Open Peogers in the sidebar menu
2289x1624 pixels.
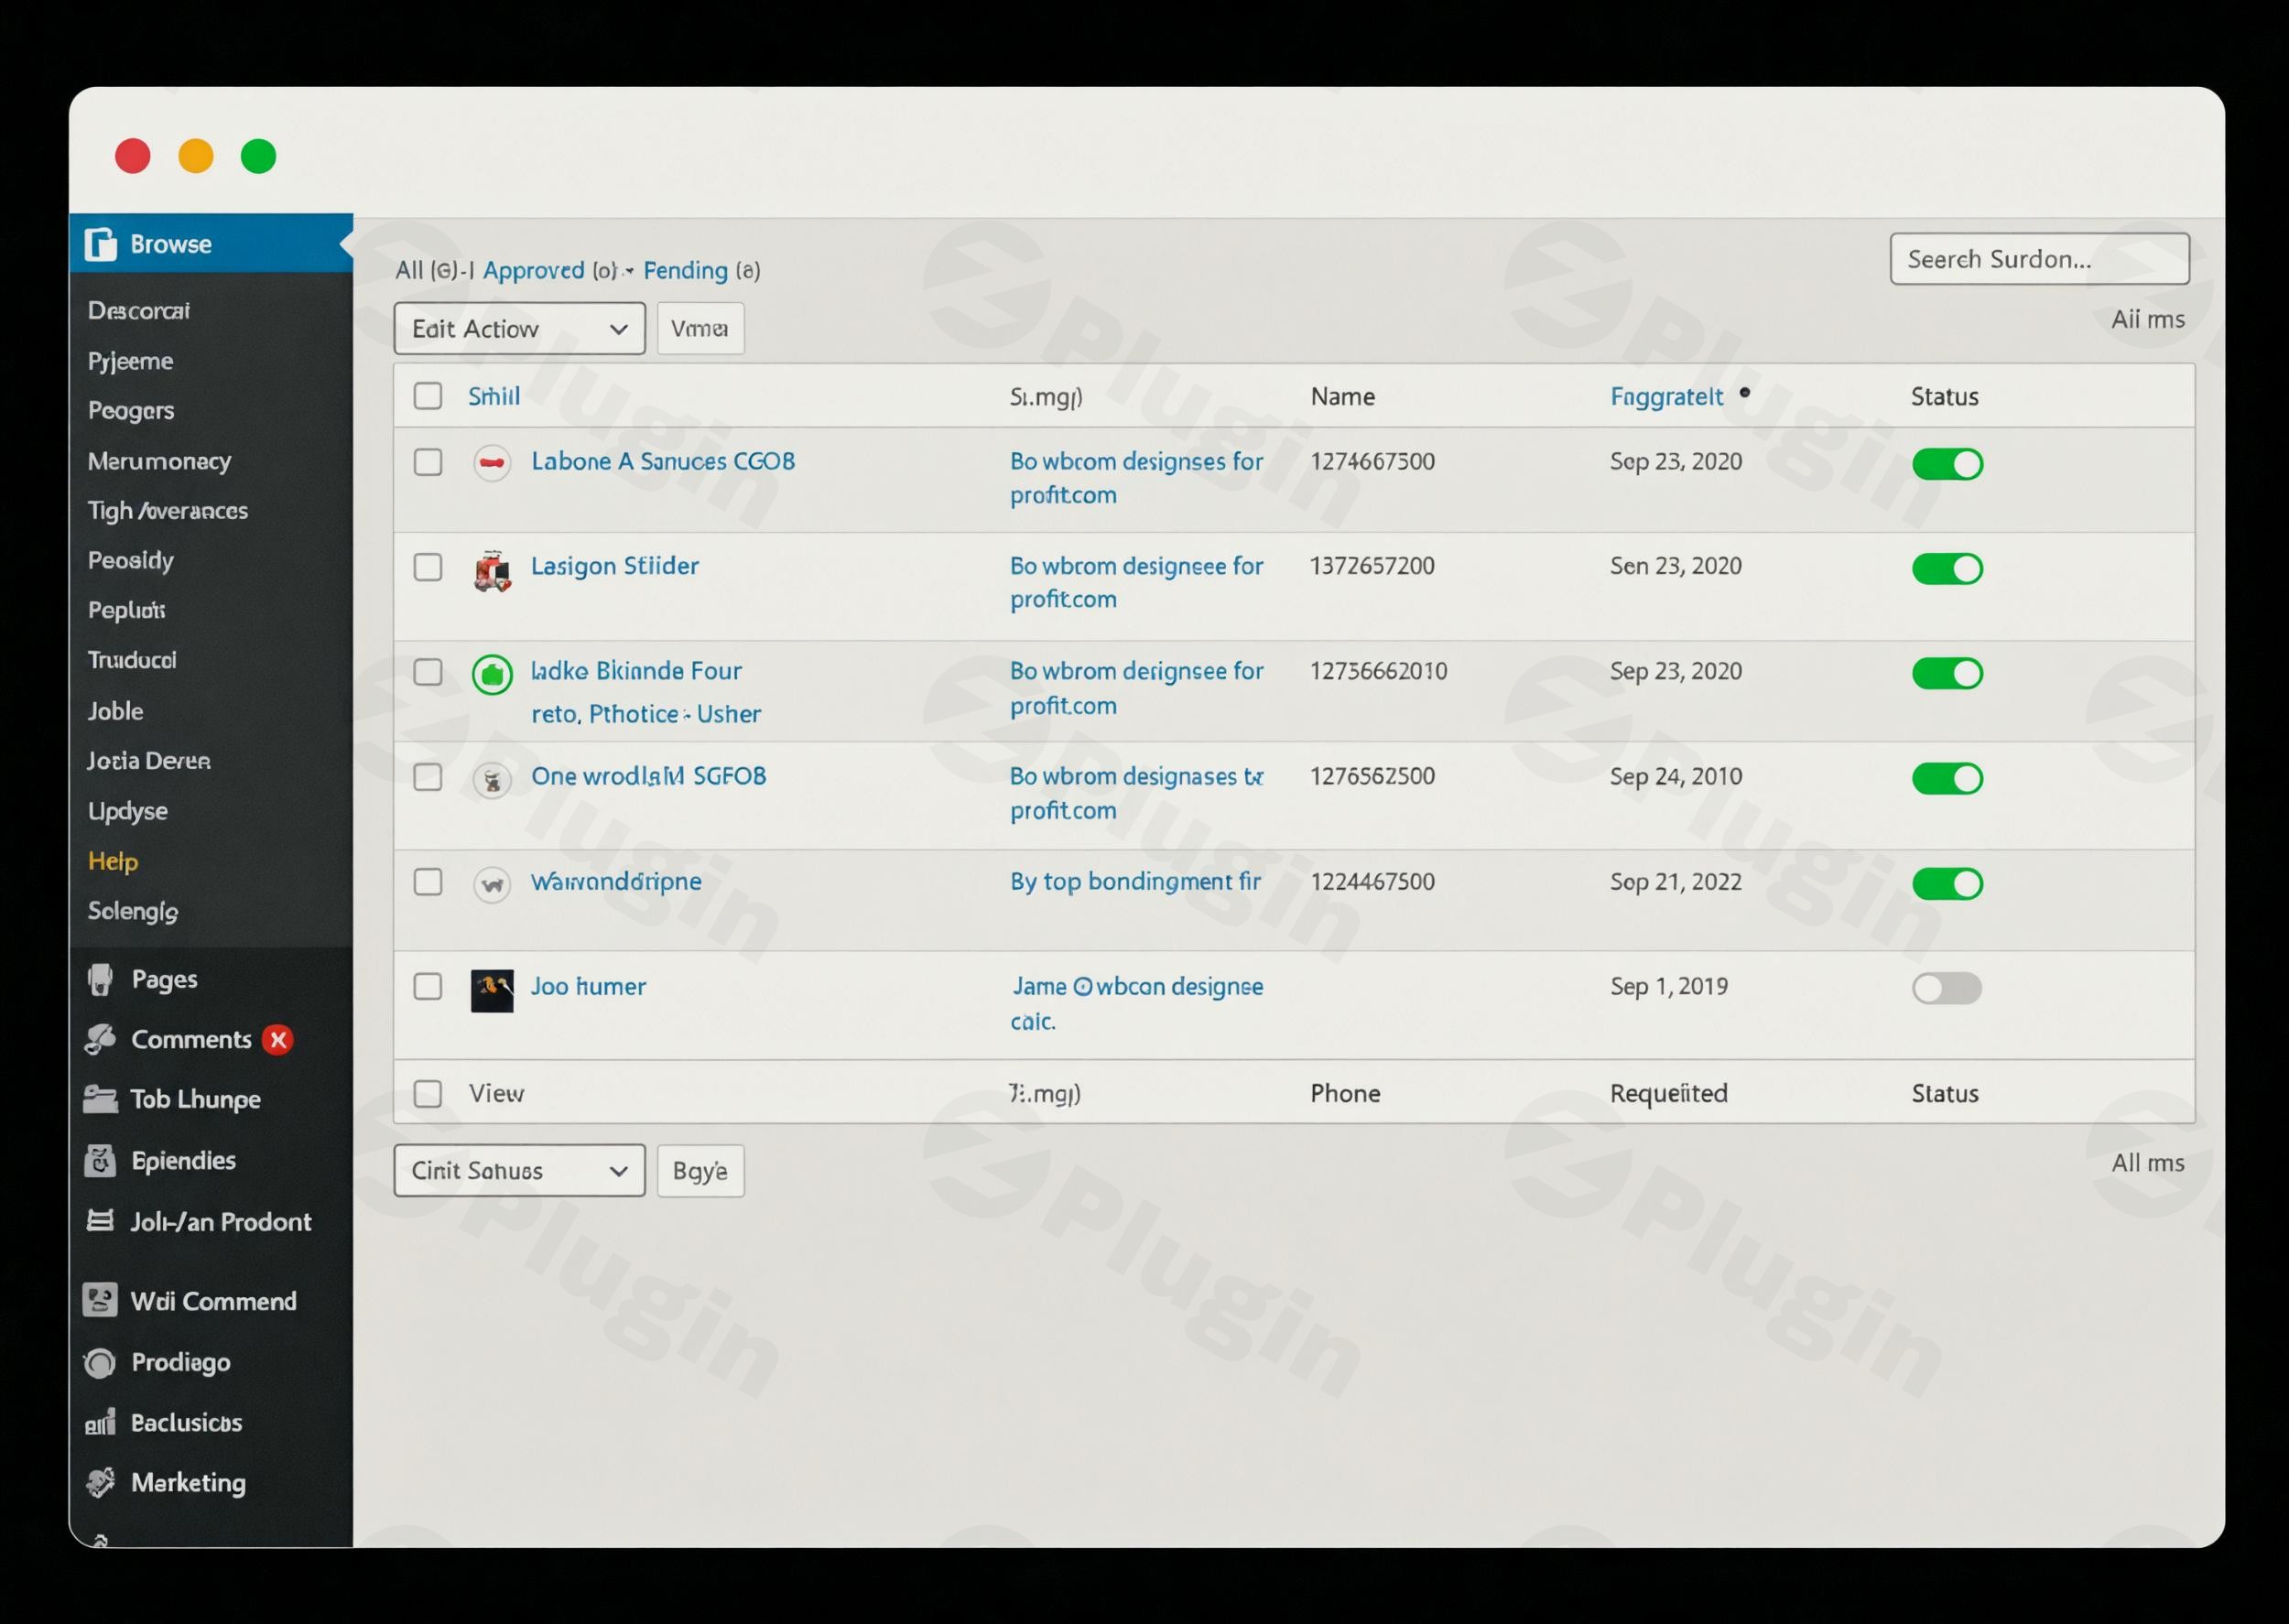(x=131, y=411)
